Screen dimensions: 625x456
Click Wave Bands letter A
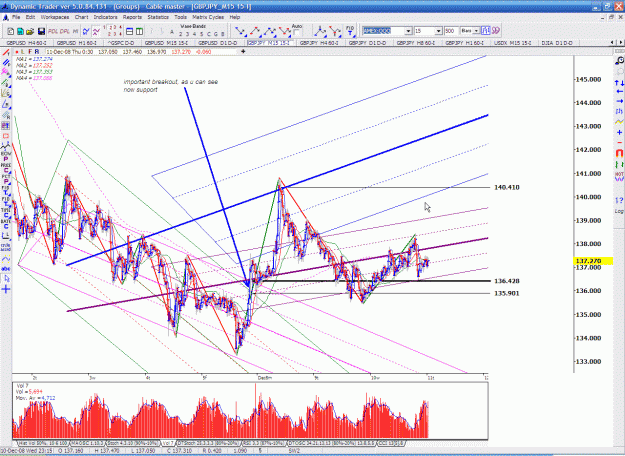[x=172, y=32]
